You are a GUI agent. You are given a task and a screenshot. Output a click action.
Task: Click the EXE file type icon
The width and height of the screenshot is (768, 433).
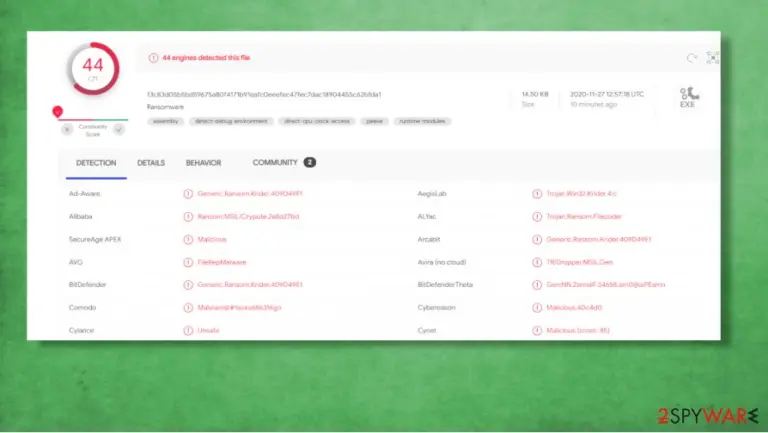click(x=688, y=97)
